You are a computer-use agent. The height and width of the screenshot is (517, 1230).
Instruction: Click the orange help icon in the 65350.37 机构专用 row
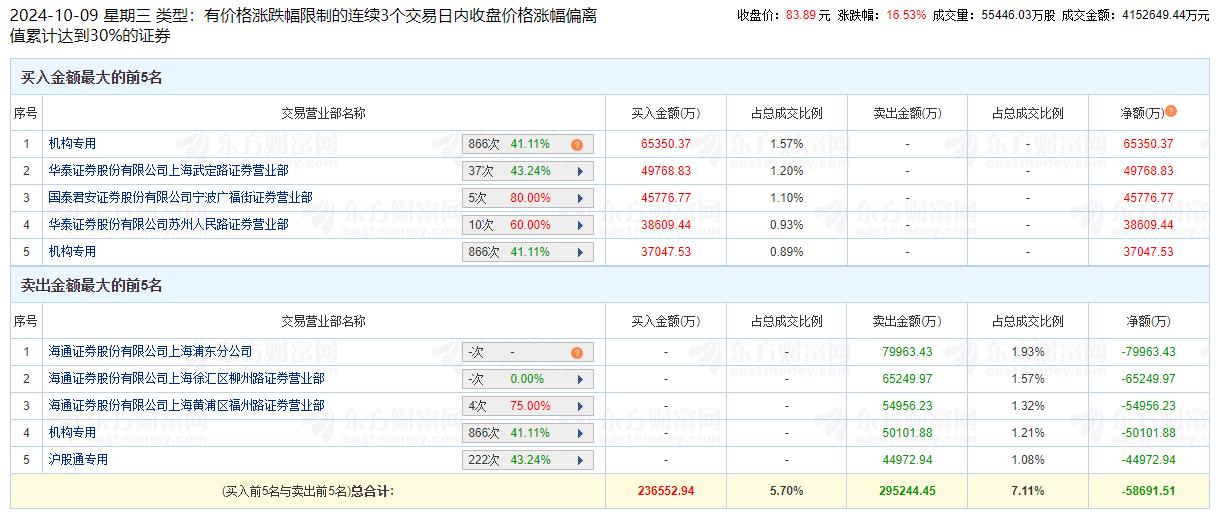(x=576, y=145)
